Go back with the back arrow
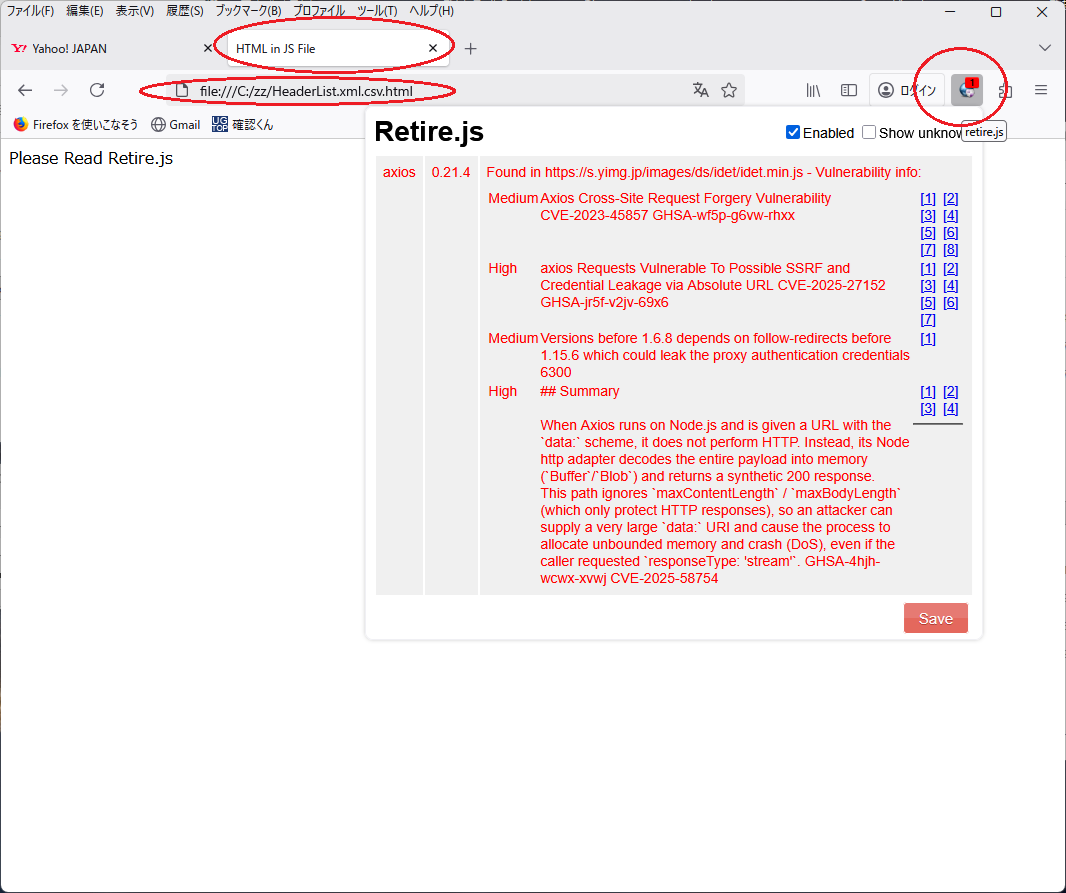 click(x=25, y=90)
